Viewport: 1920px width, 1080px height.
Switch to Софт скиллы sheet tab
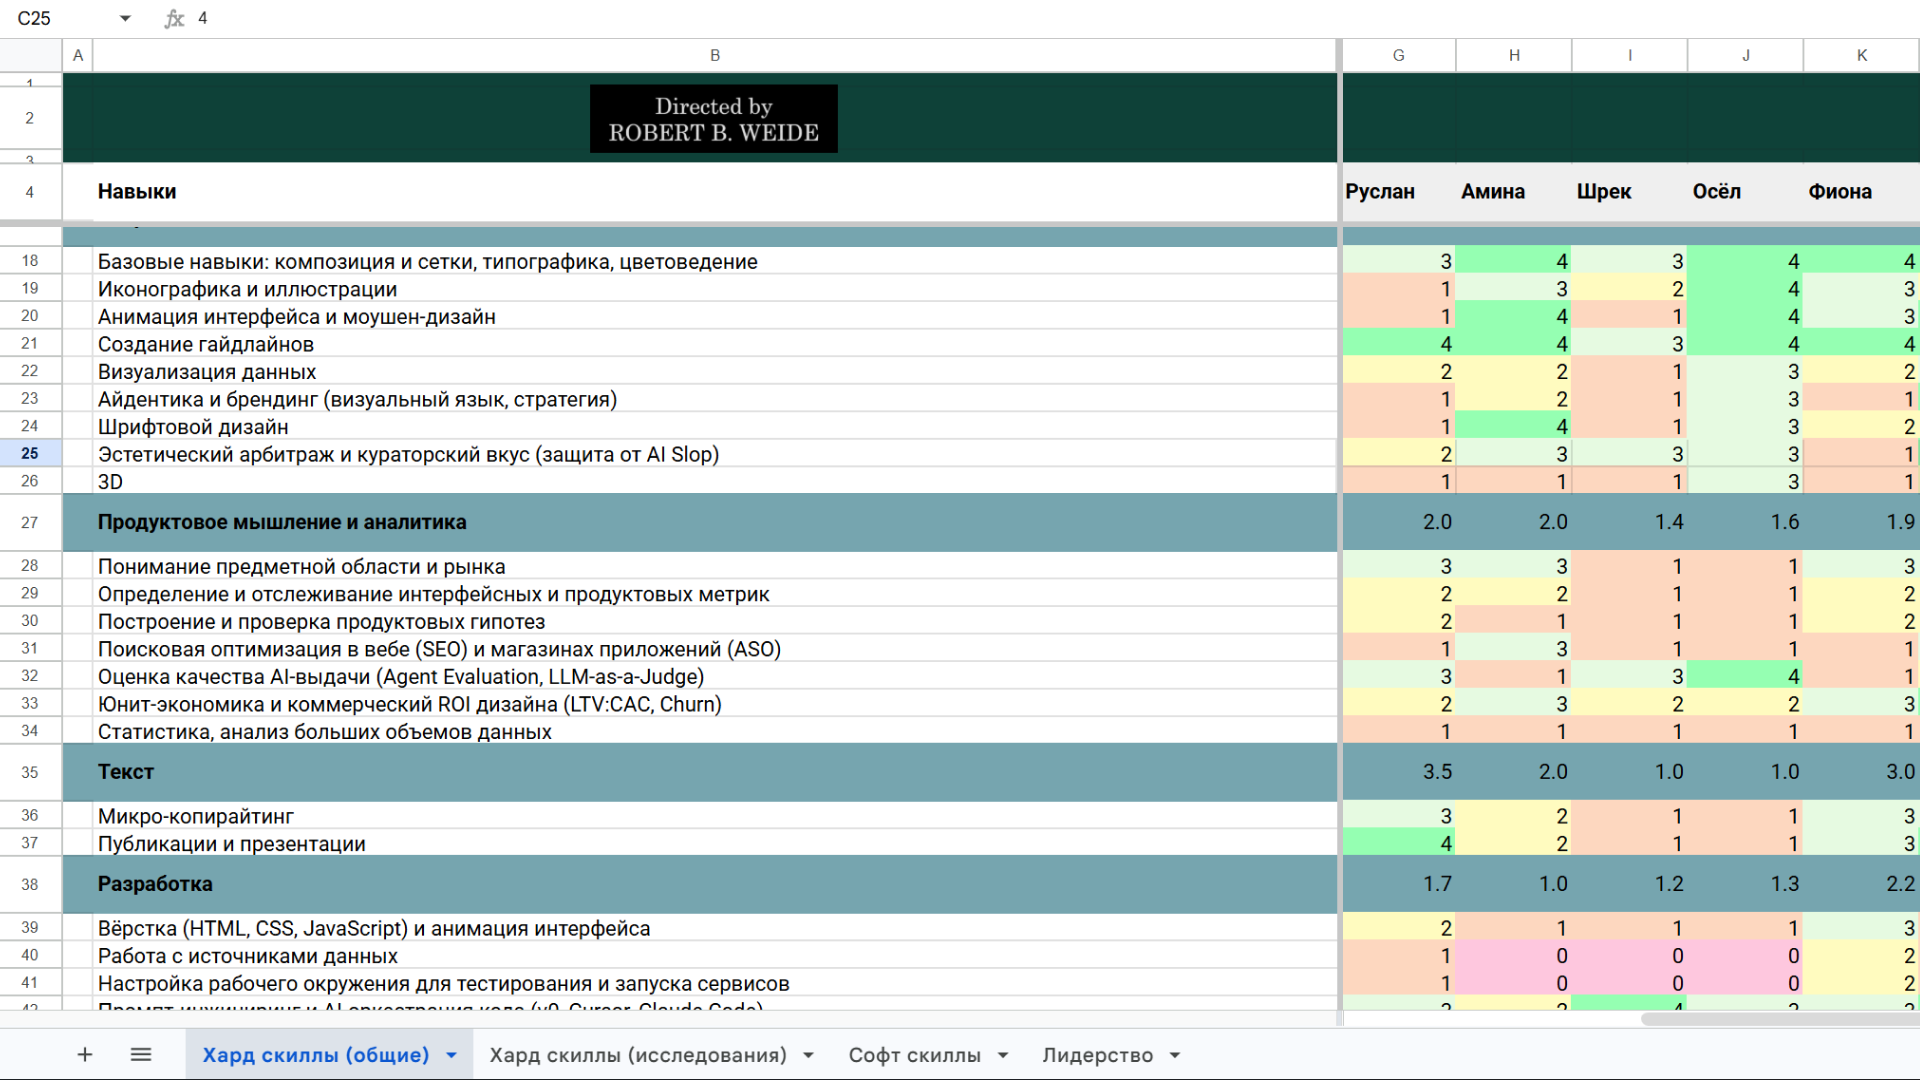[914, 1055]
